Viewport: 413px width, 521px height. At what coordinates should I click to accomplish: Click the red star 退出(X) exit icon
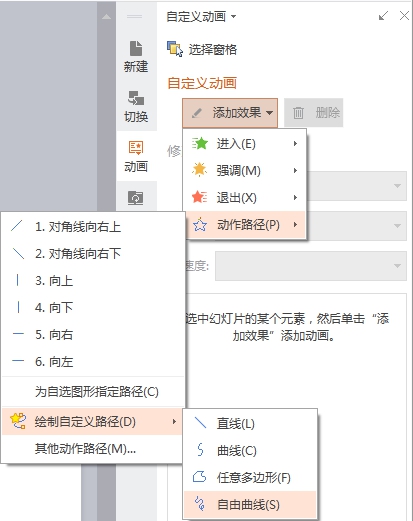(x=199, y=197)
